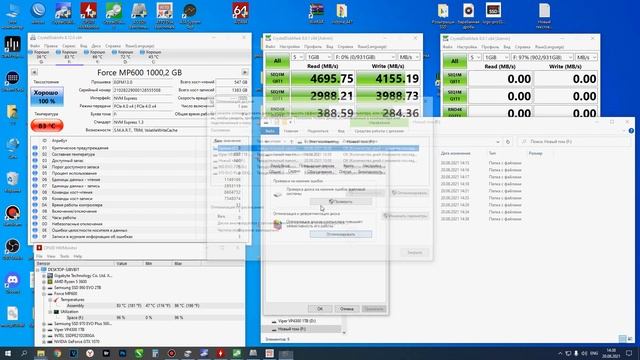The width and height of the screenshot is (640, 360).
Task: Open Справка menu in CrystalDiskInfo
Action: tap(113, 46)
